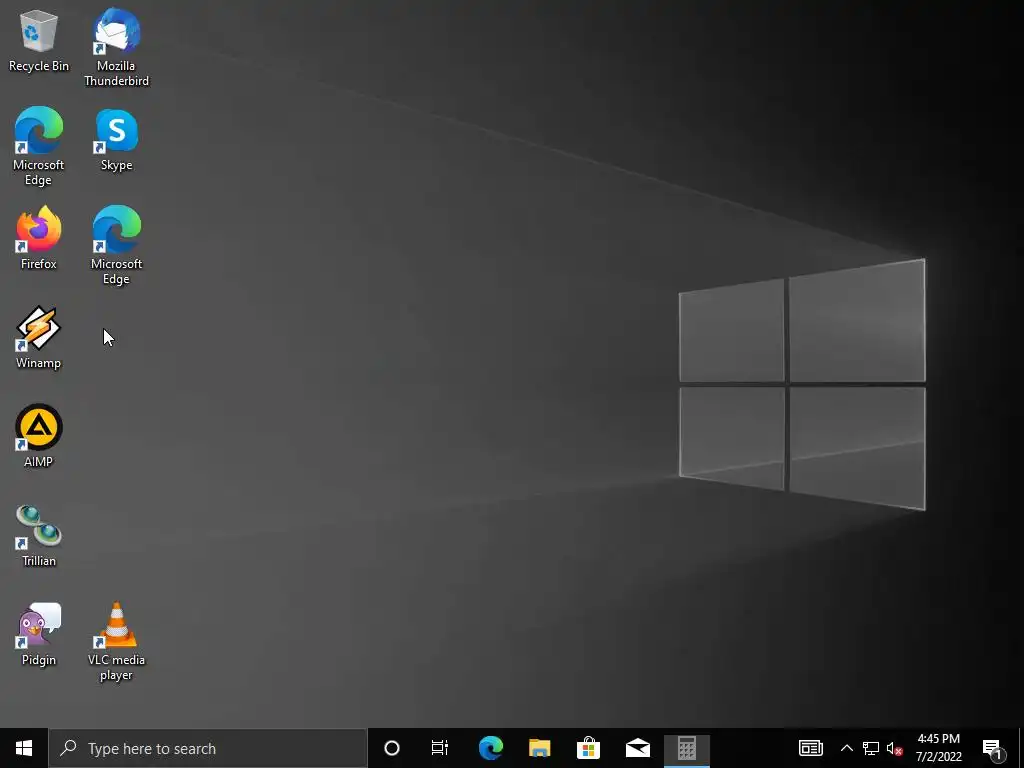Open network status tray icon
This screenshot has width=1024, height=768.
(x=871, y=748)
